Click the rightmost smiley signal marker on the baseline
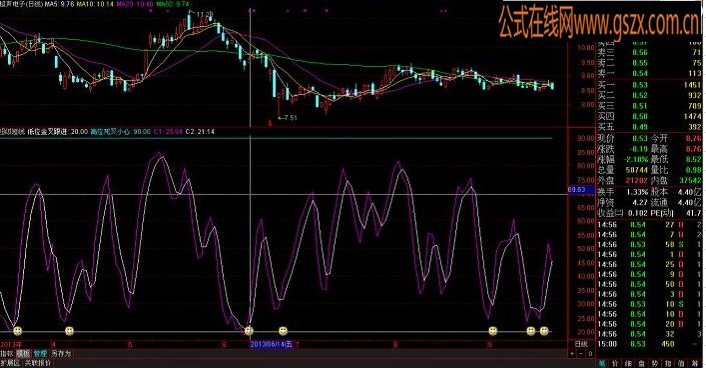Viewport: 706px width, 368px height. coord(544,331)
